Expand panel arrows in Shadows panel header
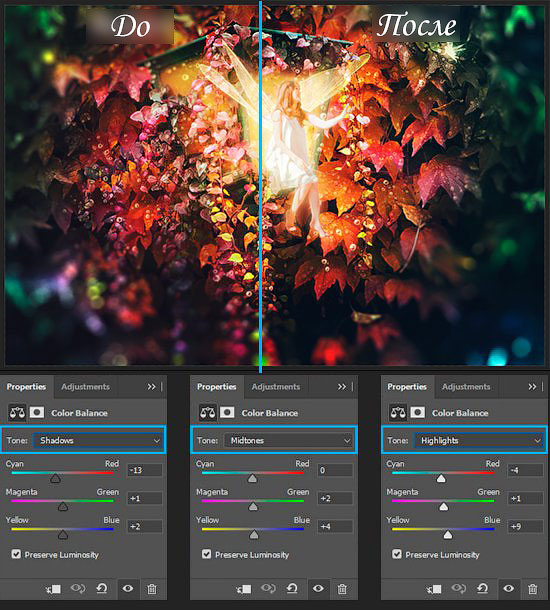The height and width of the screenshot is (610, 550). coord(151,387)
